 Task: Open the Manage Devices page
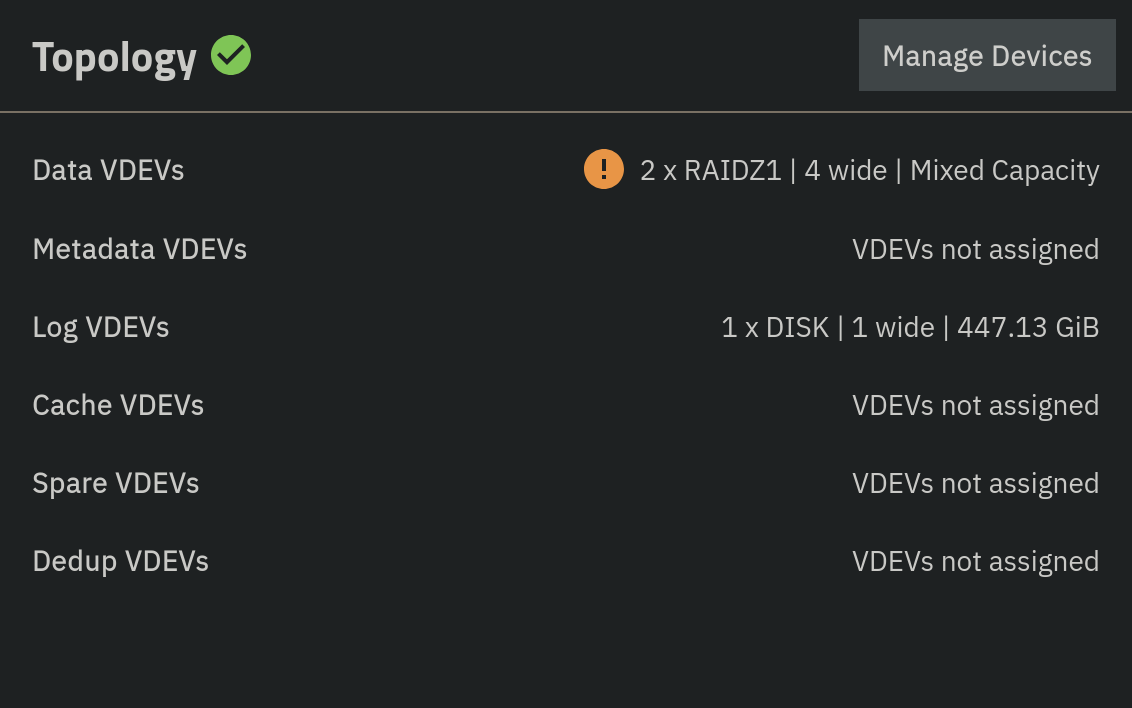point(986,55)
